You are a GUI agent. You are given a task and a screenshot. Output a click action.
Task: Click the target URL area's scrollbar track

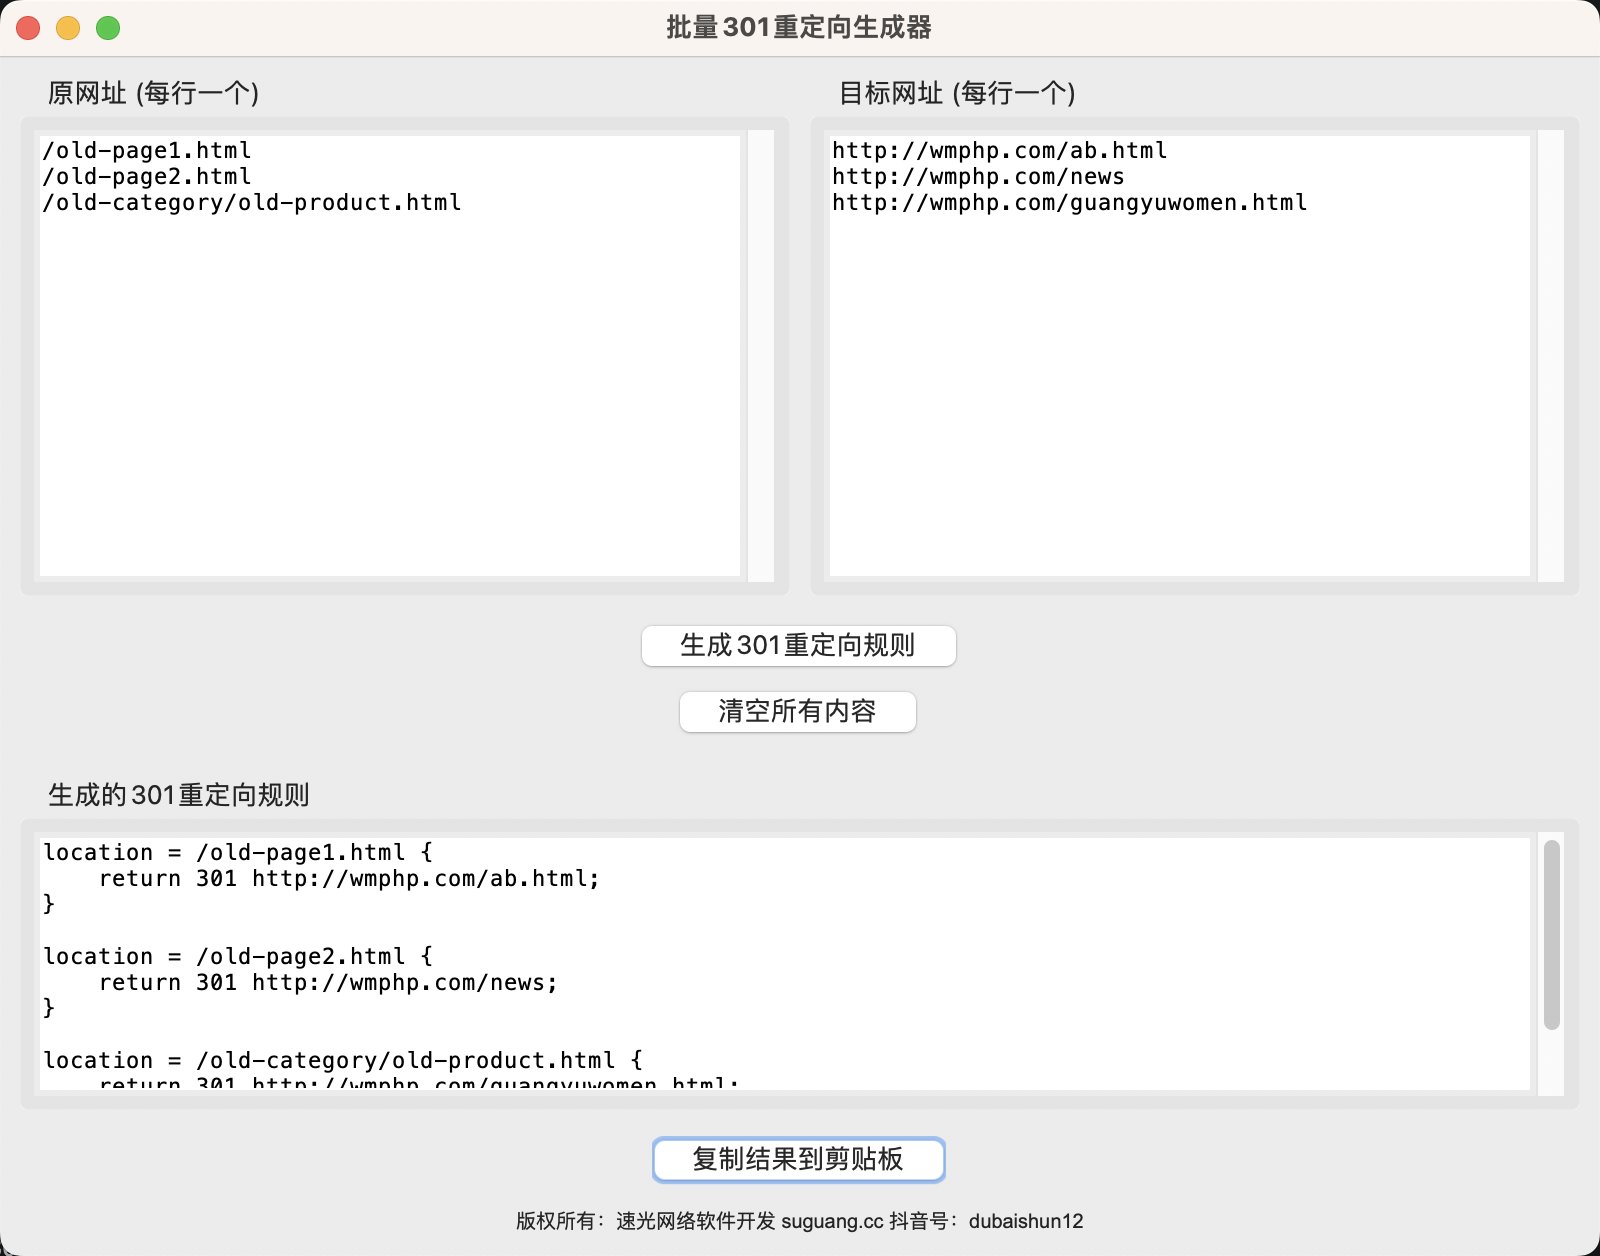[1551, 356]
